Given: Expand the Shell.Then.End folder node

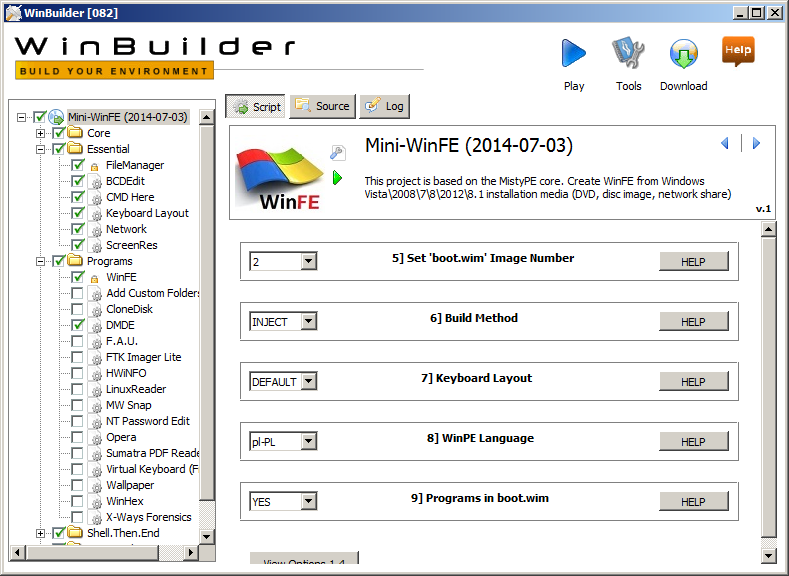Looking at the screenshot, I should [x=40, y=533].
